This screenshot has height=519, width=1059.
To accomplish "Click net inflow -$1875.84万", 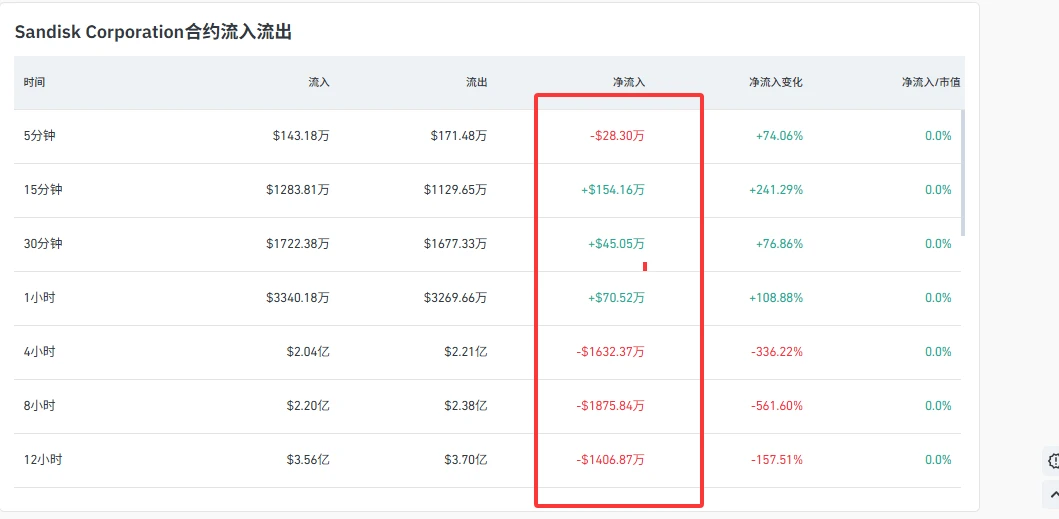I will tap(611, 406).
